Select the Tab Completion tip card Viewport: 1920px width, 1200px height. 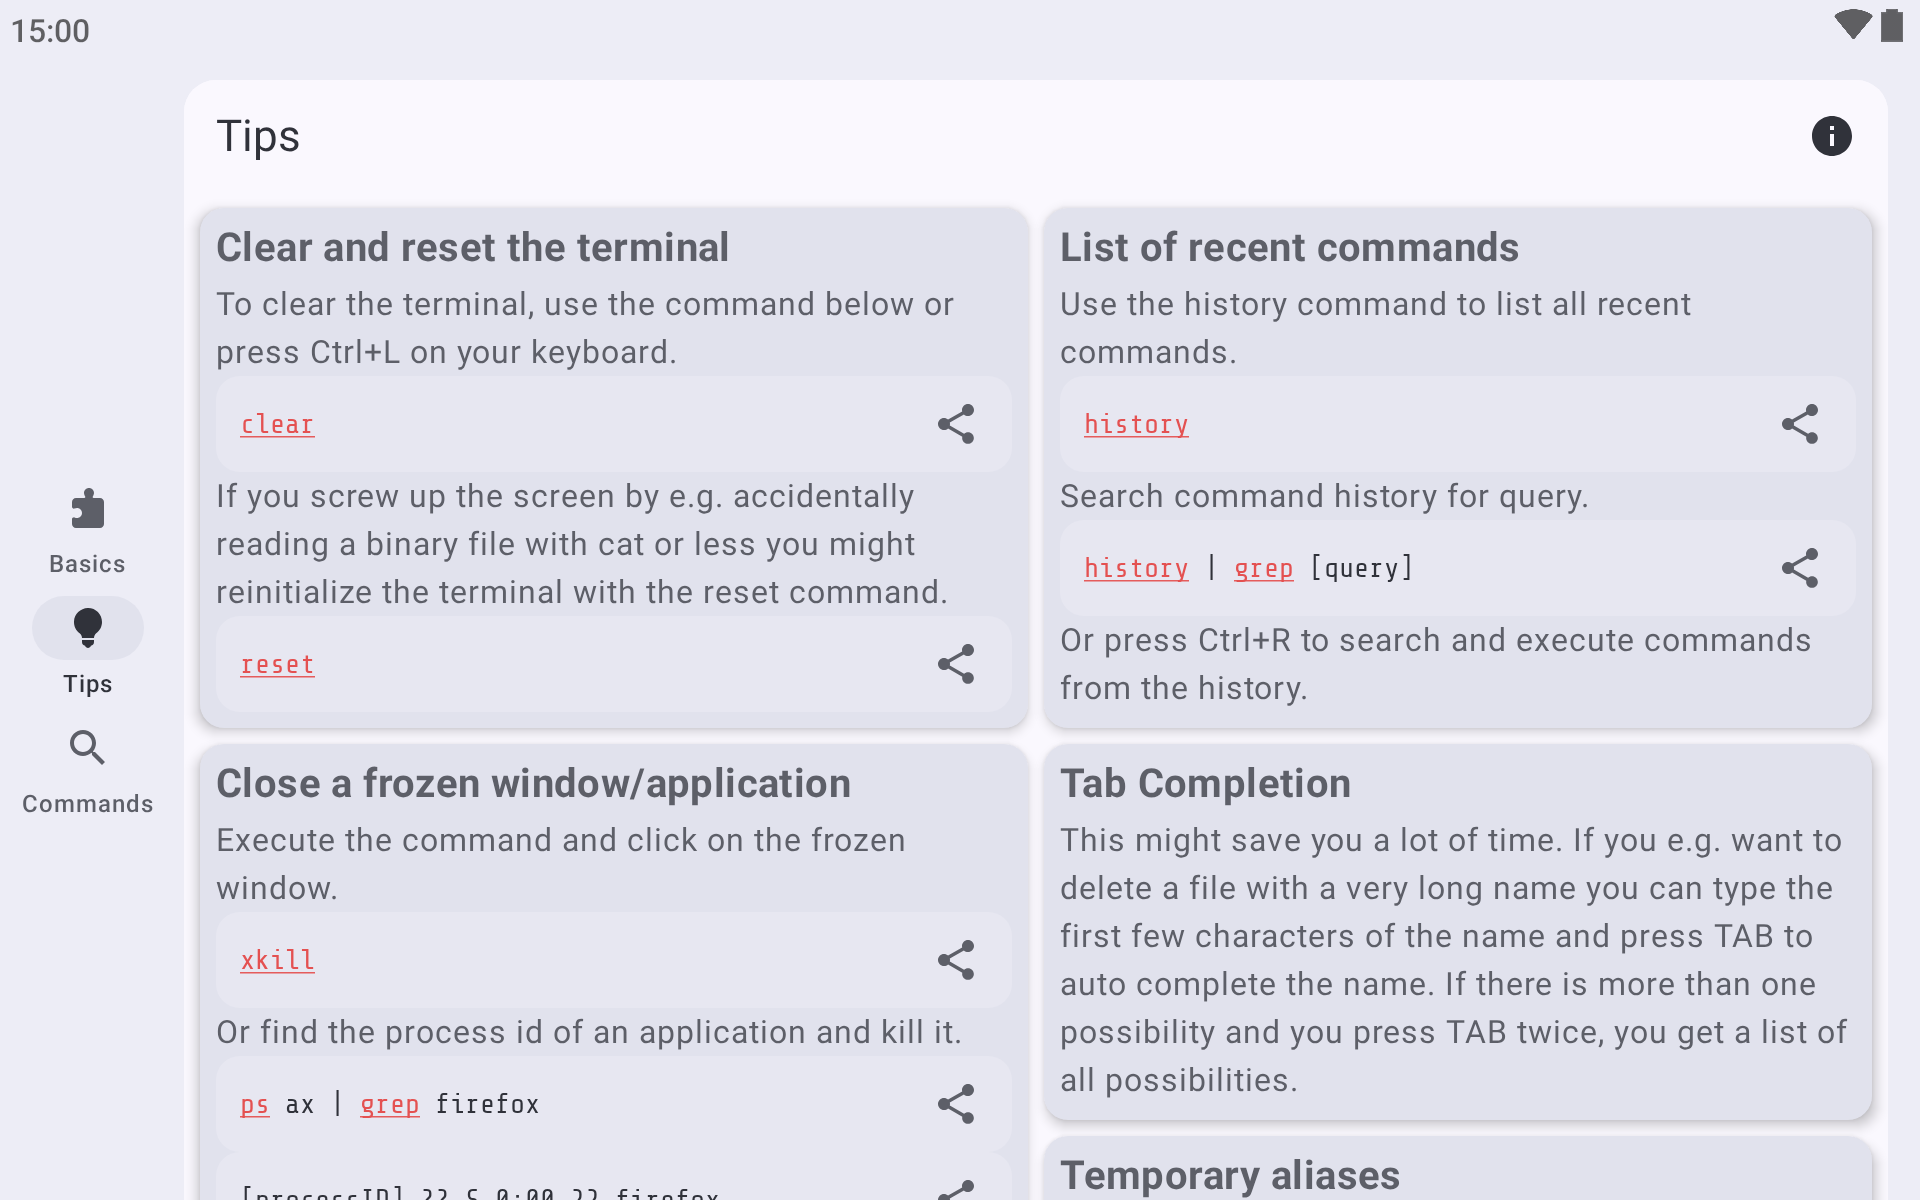[1458, 932]
